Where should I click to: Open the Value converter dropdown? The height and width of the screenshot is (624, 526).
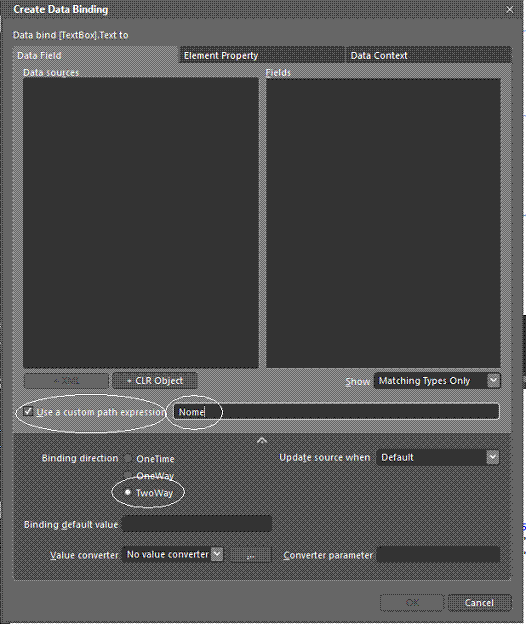click(x=173, y=554)
